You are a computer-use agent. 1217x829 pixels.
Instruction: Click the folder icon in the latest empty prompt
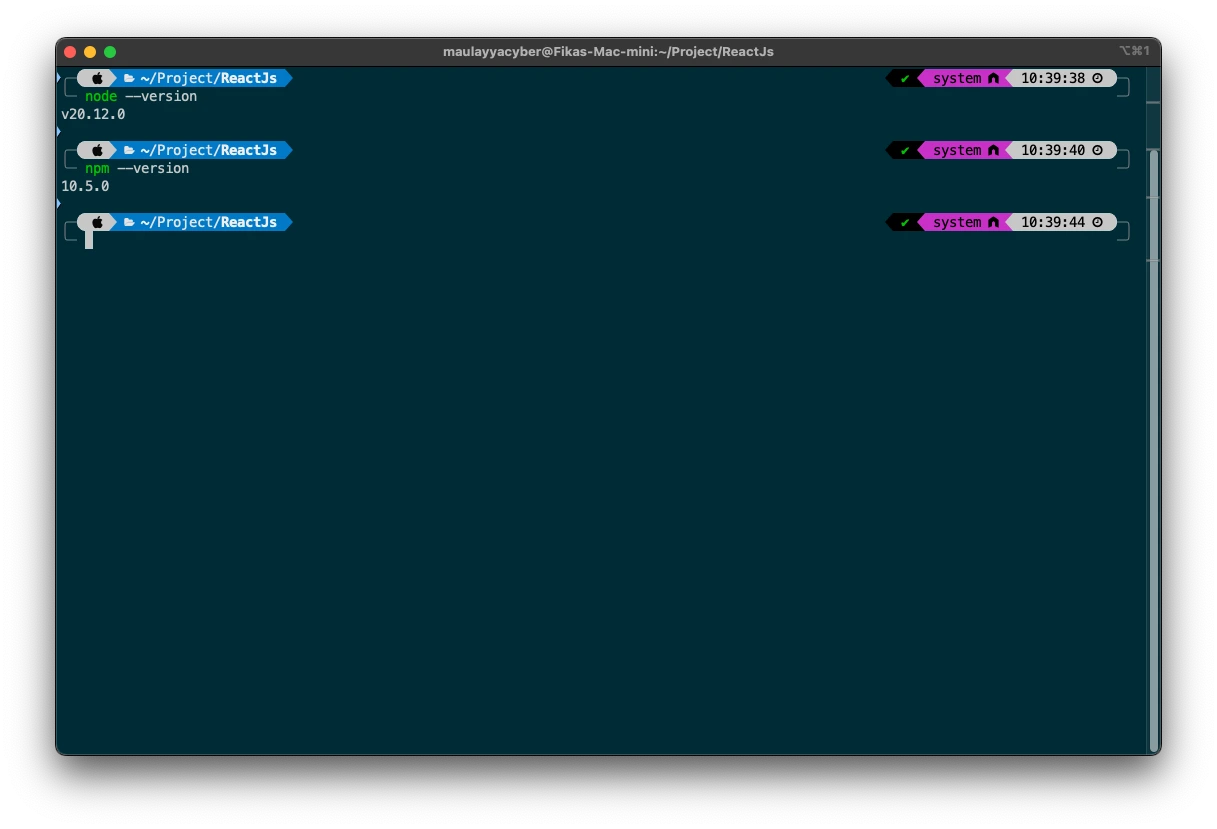coord(129,222)
